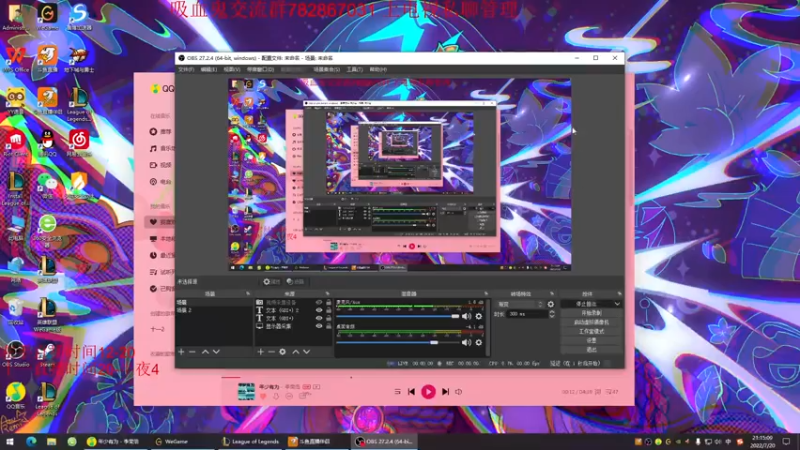
Task: Skip to next track in QQ Music
Action: coord(445,391)
